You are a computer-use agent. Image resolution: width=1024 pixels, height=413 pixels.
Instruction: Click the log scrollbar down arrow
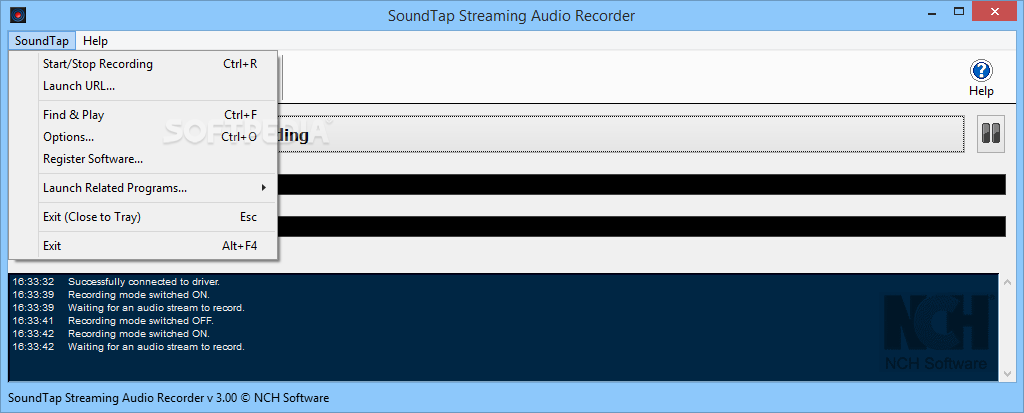pyautogui.click(x=1008, y=373)
